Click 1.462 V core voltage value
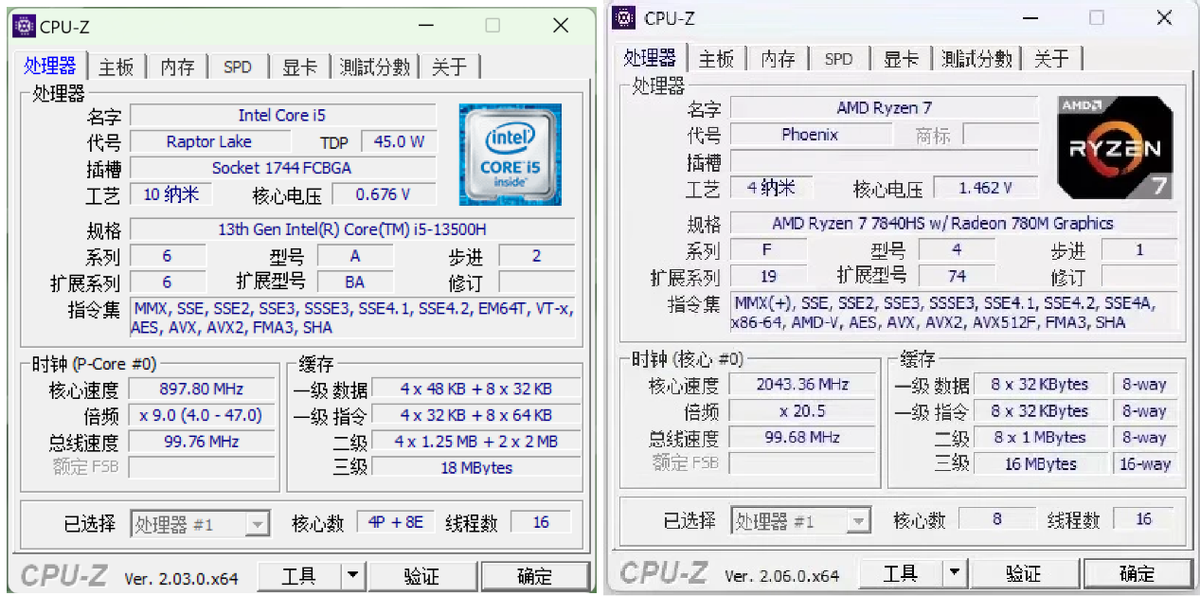Screen dimensions: 1200x600 [986, 187]
